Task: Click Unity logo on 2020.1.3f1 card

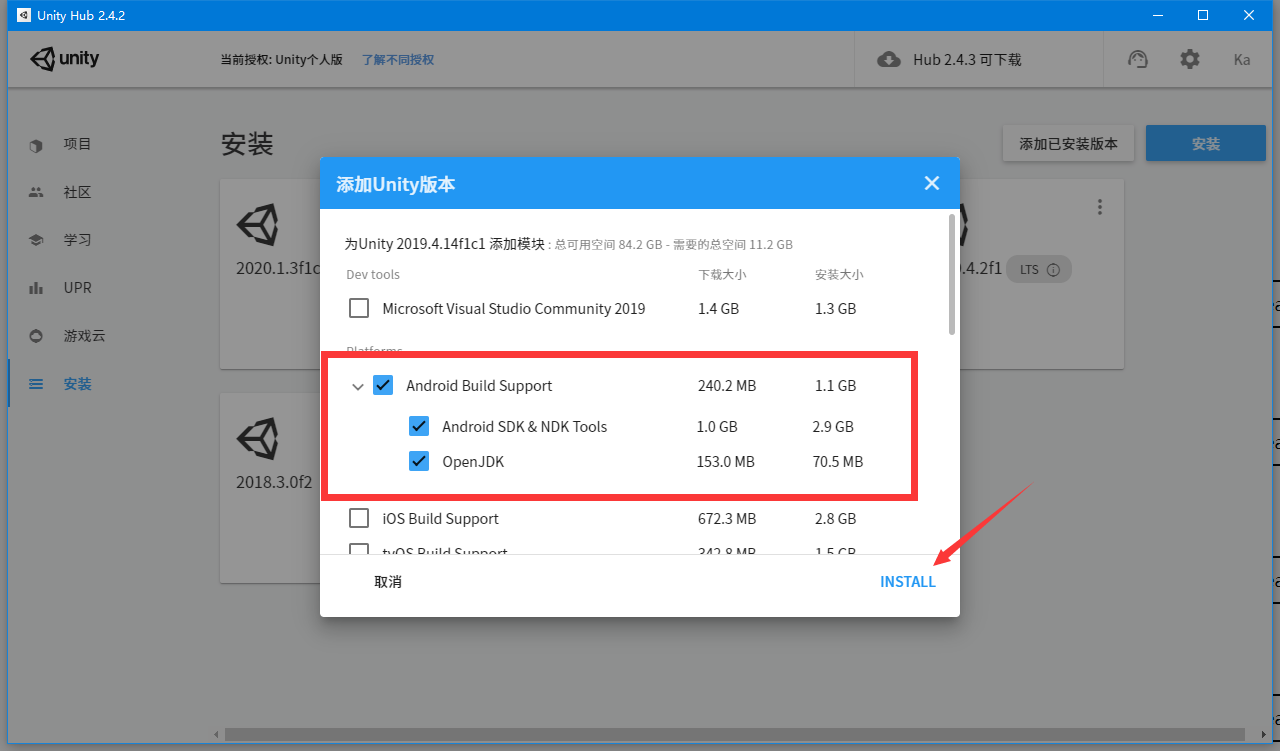Action: coord(257,226)
